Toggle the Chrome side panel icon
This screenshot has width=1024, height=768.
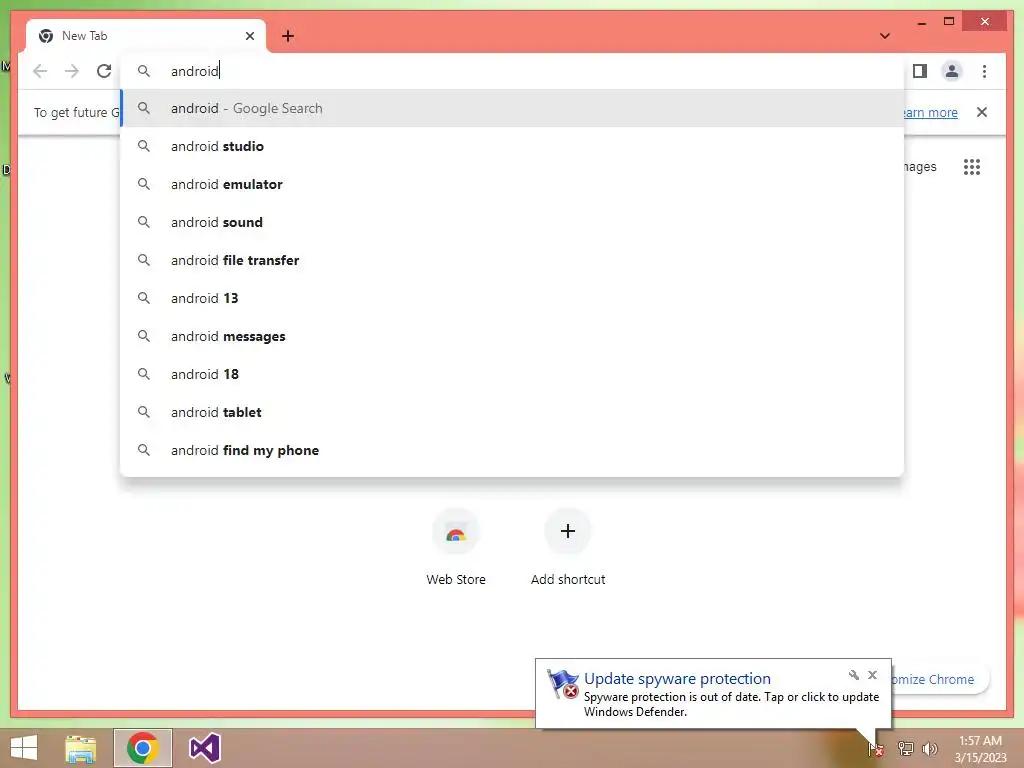[920, 71]
